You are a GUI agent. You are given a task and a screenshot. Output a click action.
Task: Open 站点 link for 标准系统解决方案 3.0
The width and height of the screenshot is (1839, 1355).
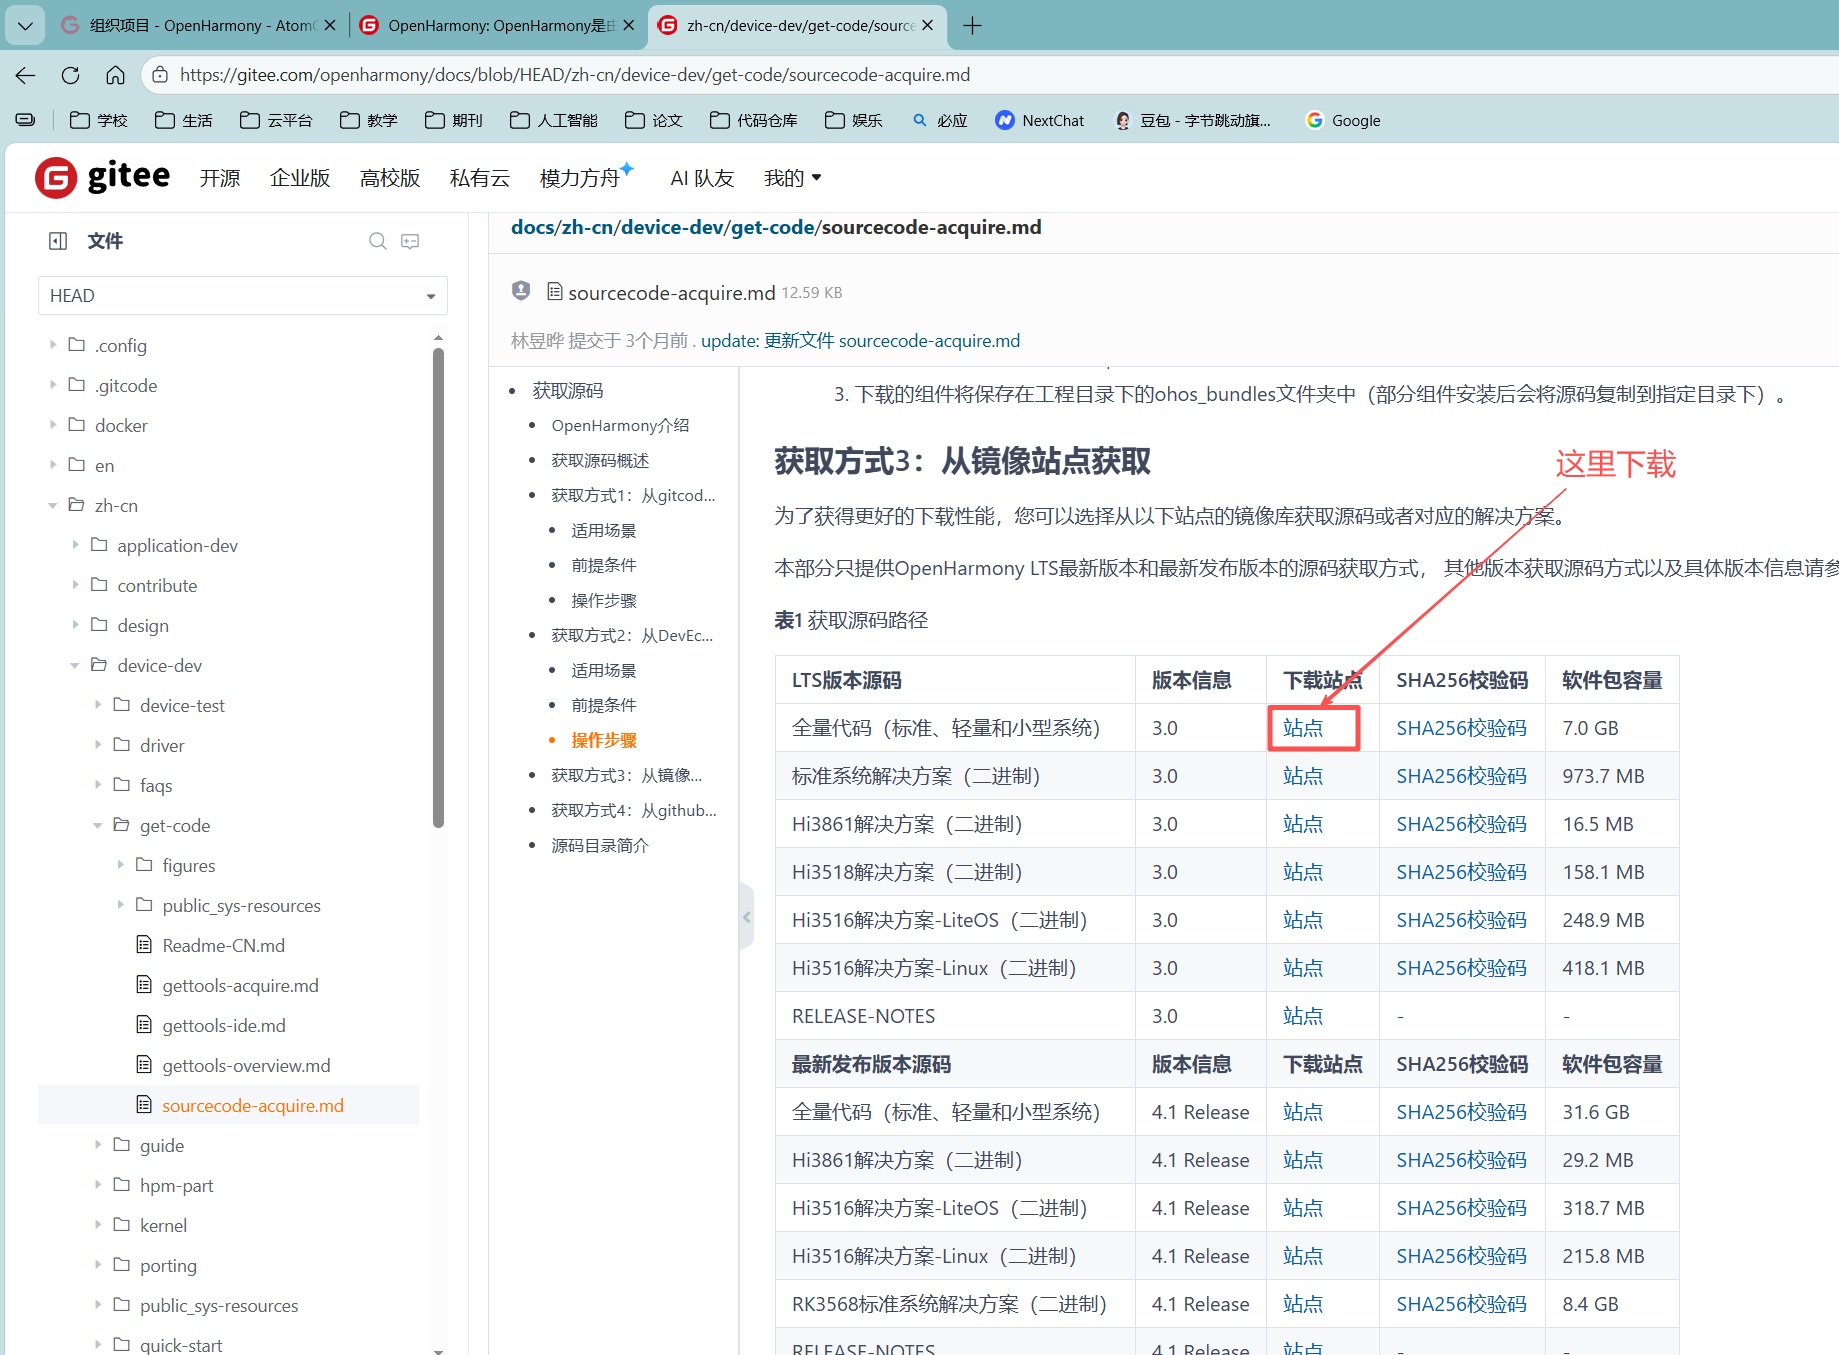(x=1303, y=776)
